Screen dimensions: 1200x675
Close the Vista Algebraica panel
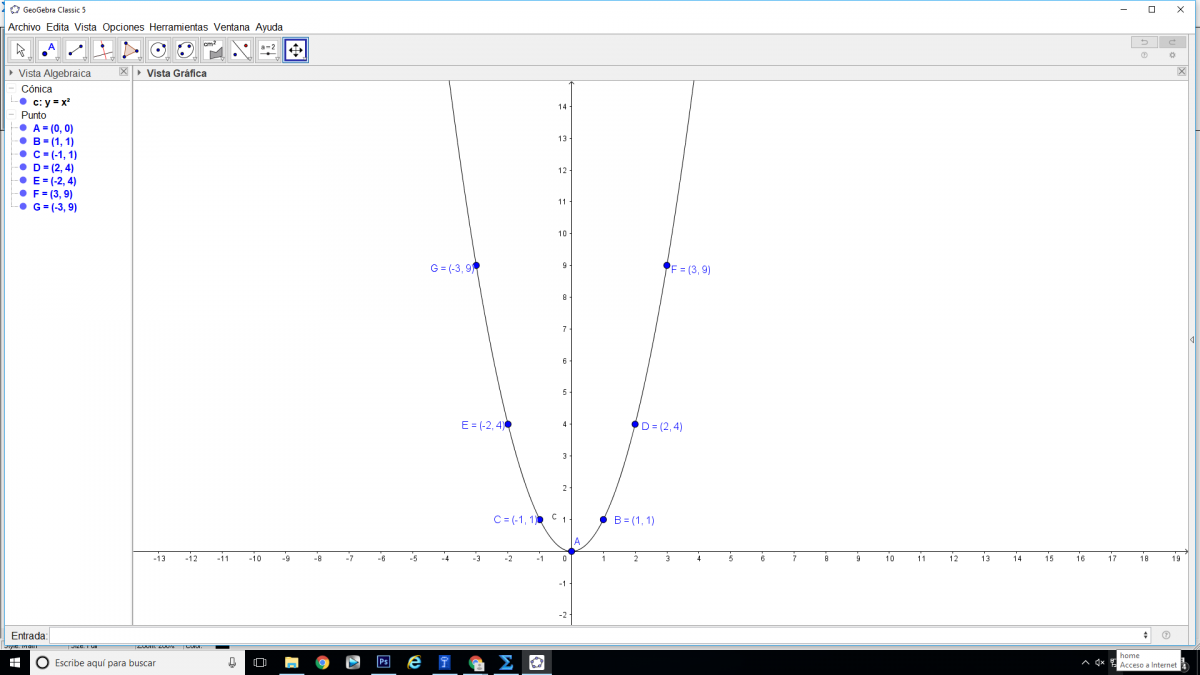click(x=124, y=72)
